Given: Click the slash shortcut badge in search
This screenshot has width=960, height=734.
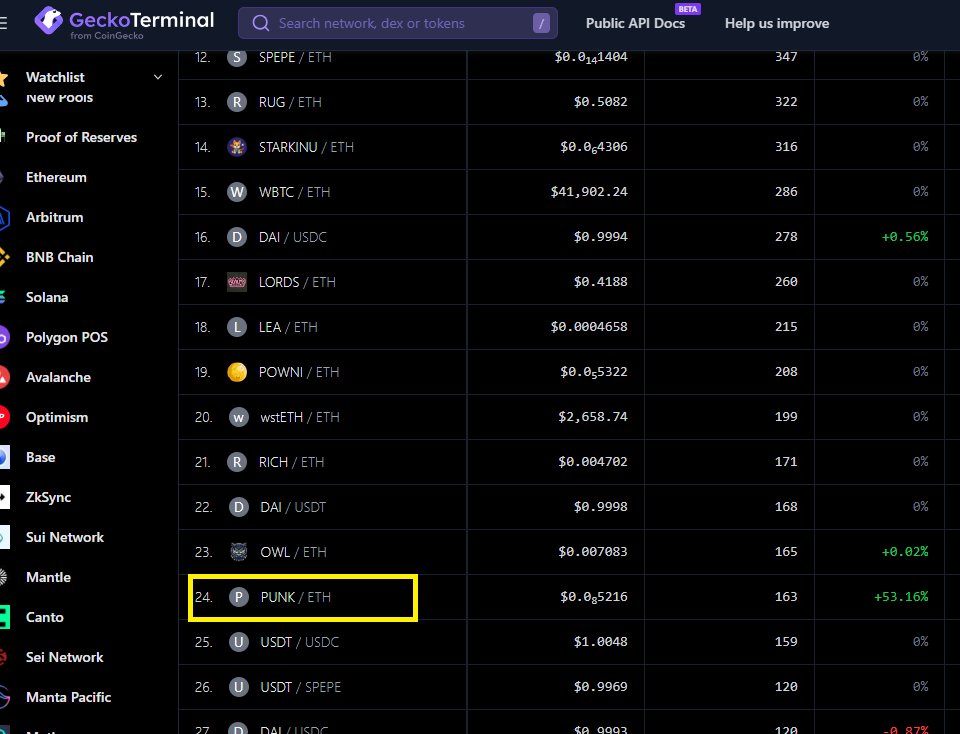Looking at the screenshot, I should pyautogui.click(x=541, y=23).
